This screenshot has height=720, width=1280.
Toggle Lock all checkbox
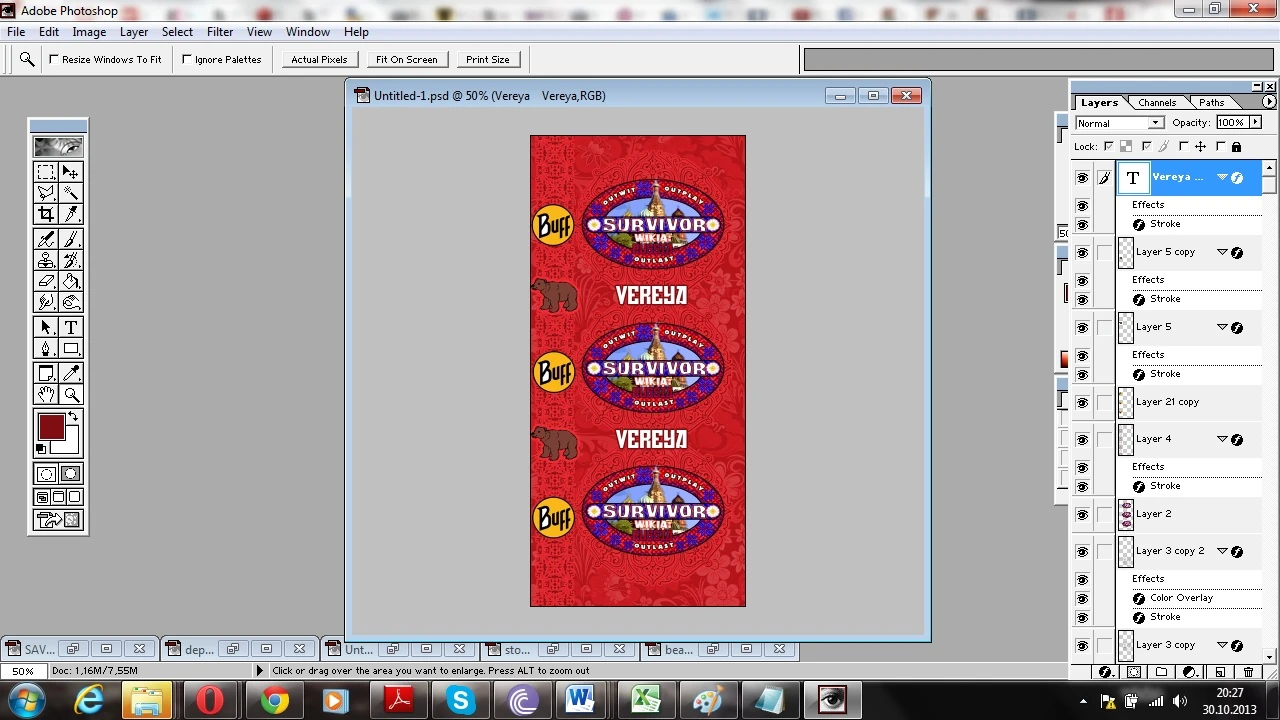[1221, 147]
